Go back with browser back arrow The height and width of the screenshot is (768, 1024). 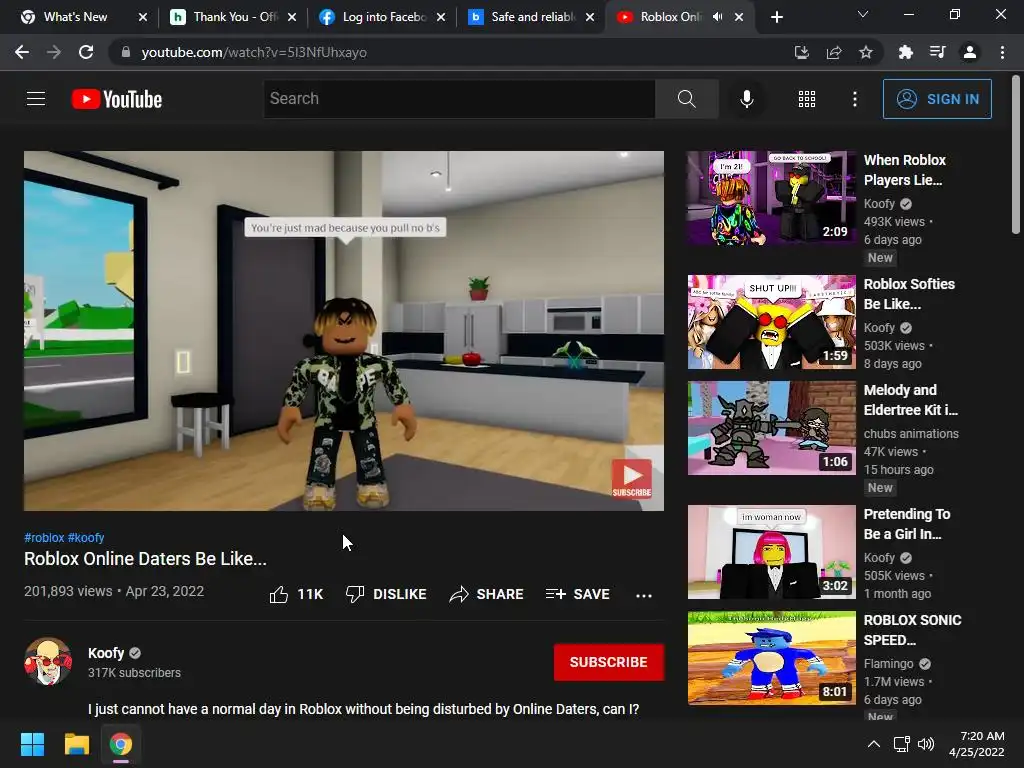[22, 52]
